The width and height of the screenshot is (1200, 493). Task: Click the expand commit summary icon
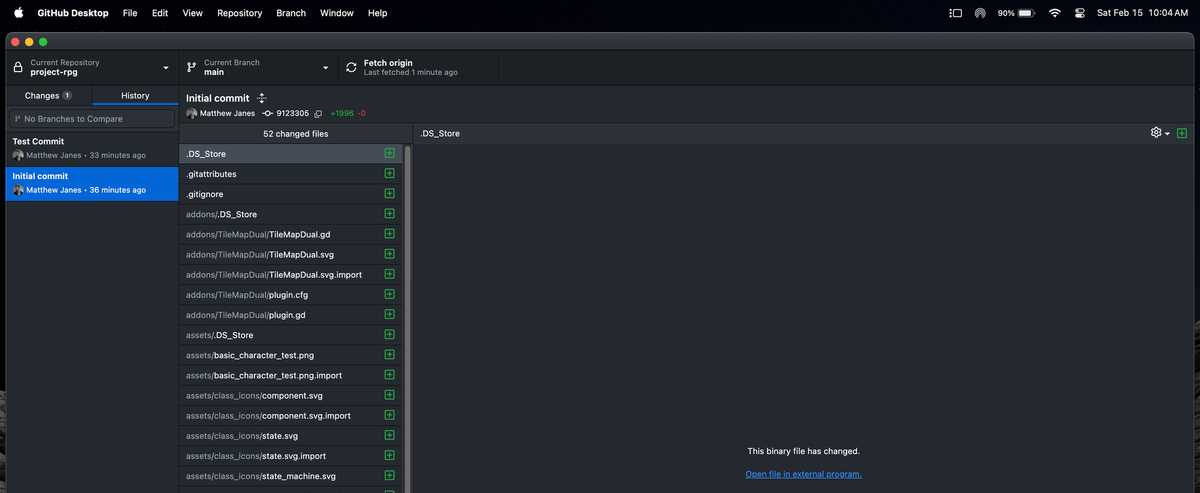(262, 98)
